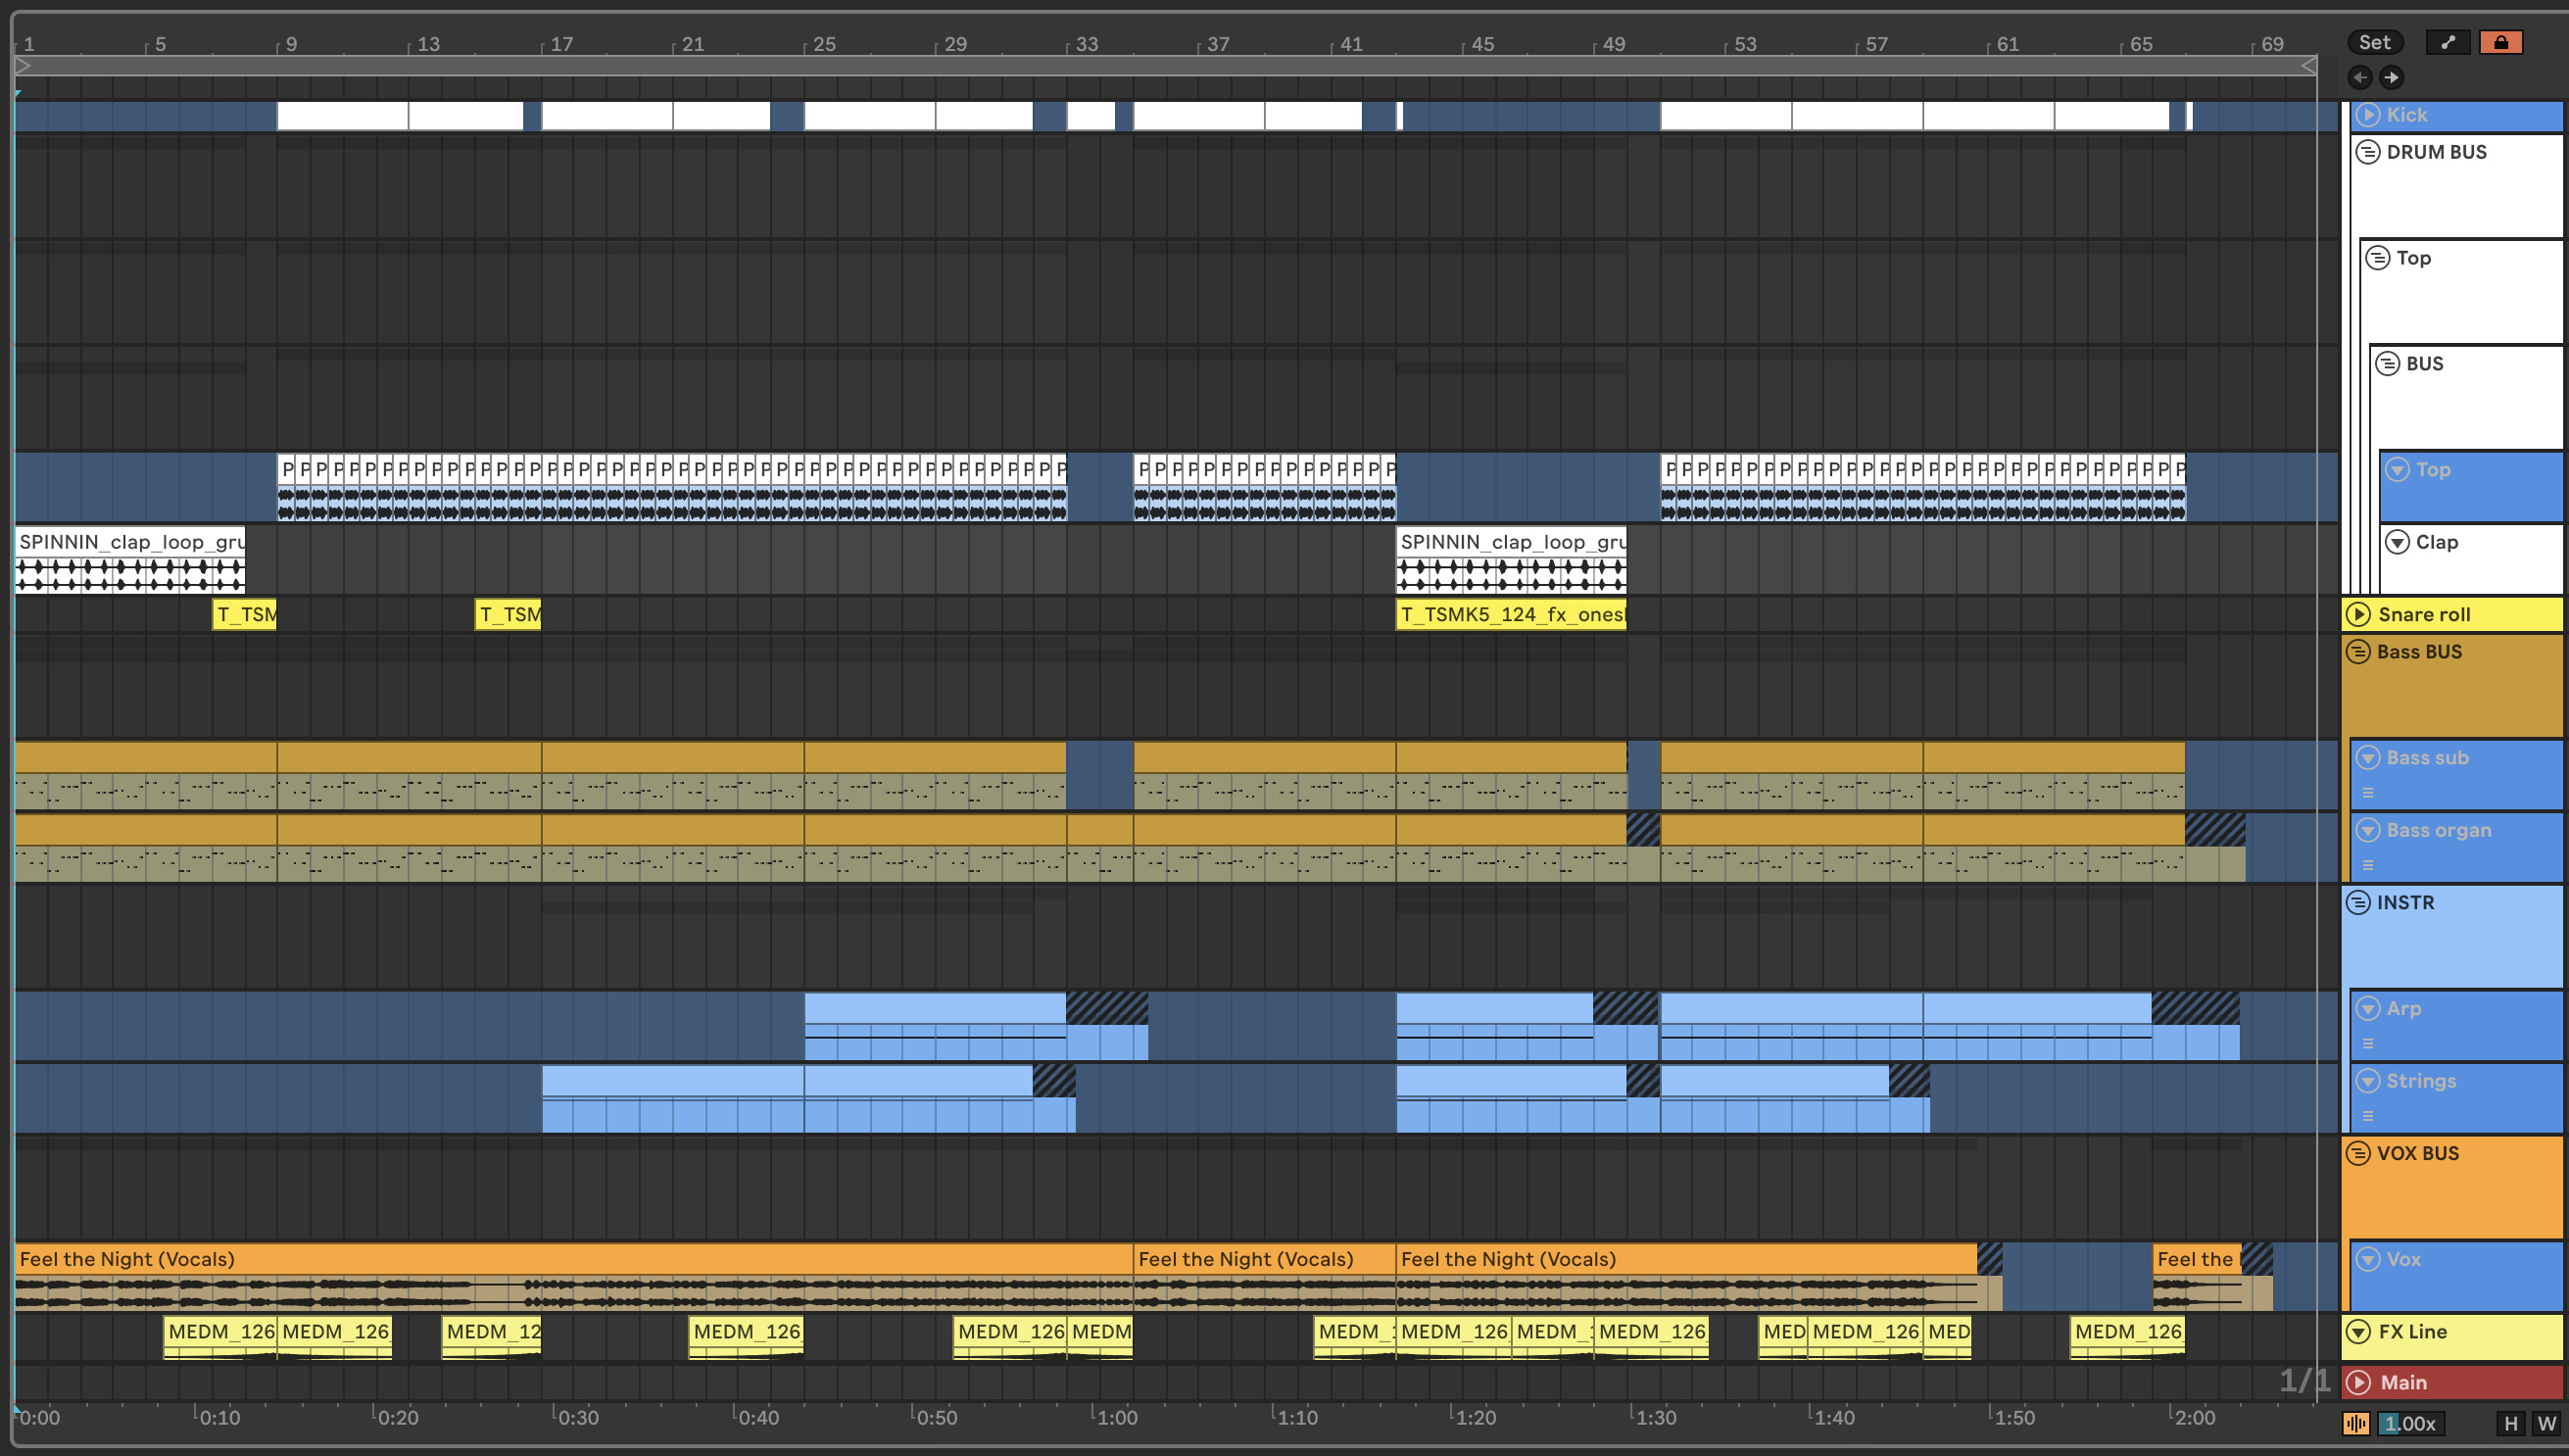
Task: Fold the Bass sub track
Action: click(x=2368, y=758)
